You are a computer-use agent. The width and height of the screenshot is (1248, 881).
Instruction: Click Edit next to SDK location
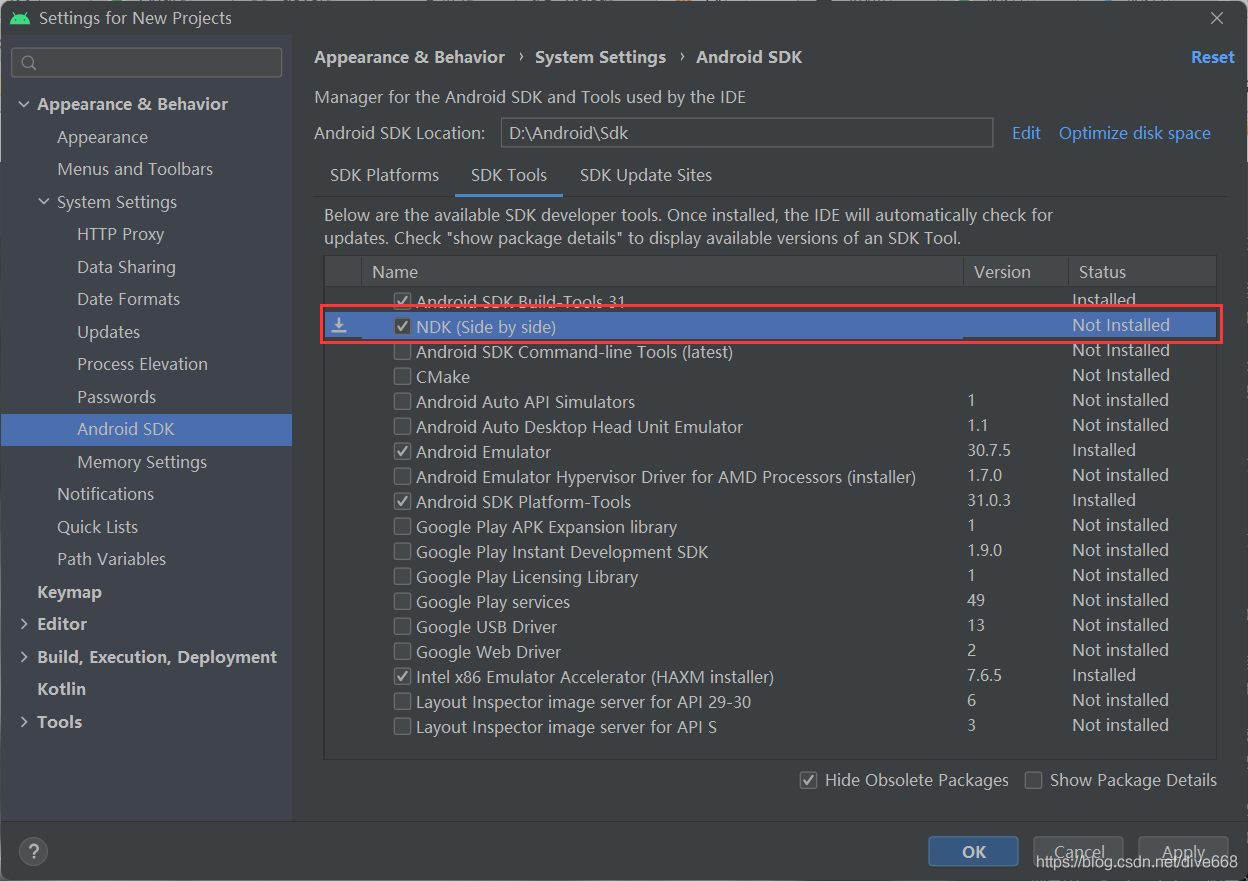coord(1026,133)
